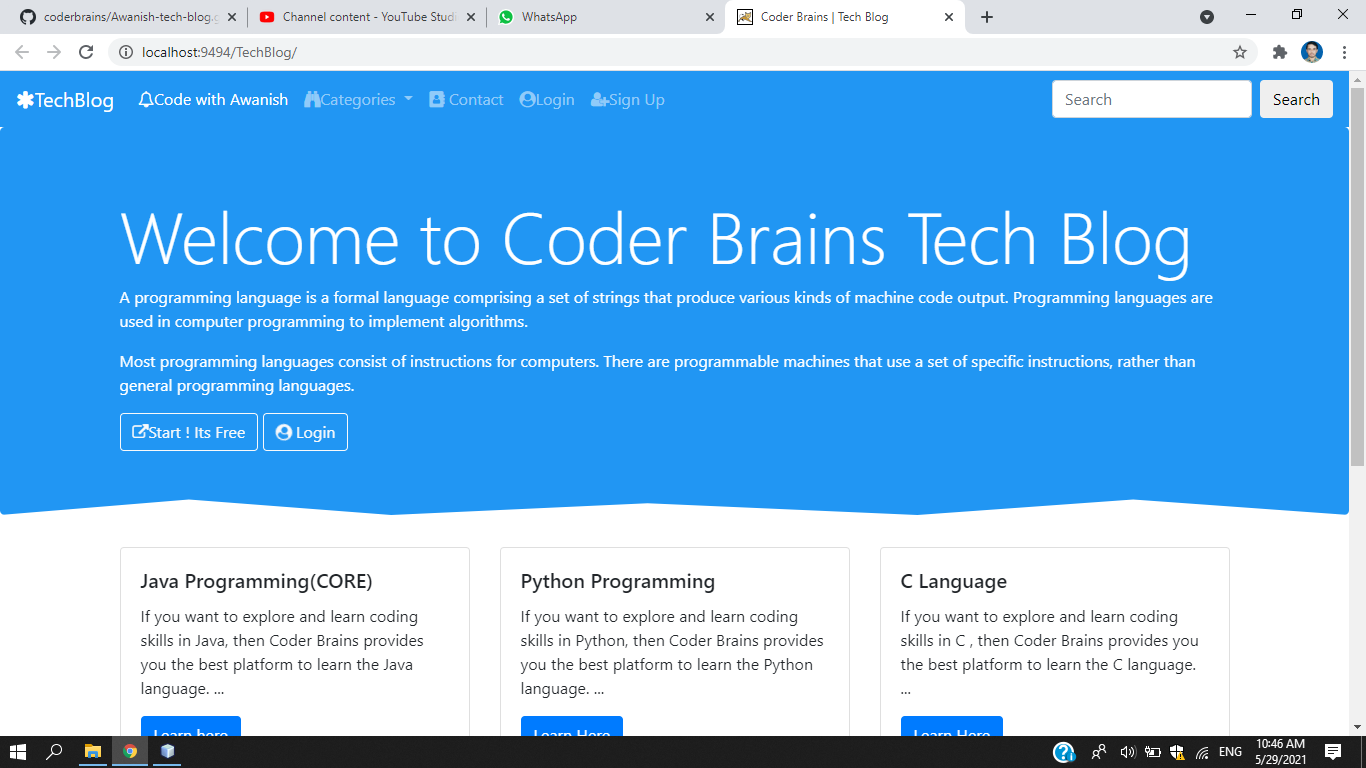
Task: Click the Login button in the hero banner
Action: [305, 432]
